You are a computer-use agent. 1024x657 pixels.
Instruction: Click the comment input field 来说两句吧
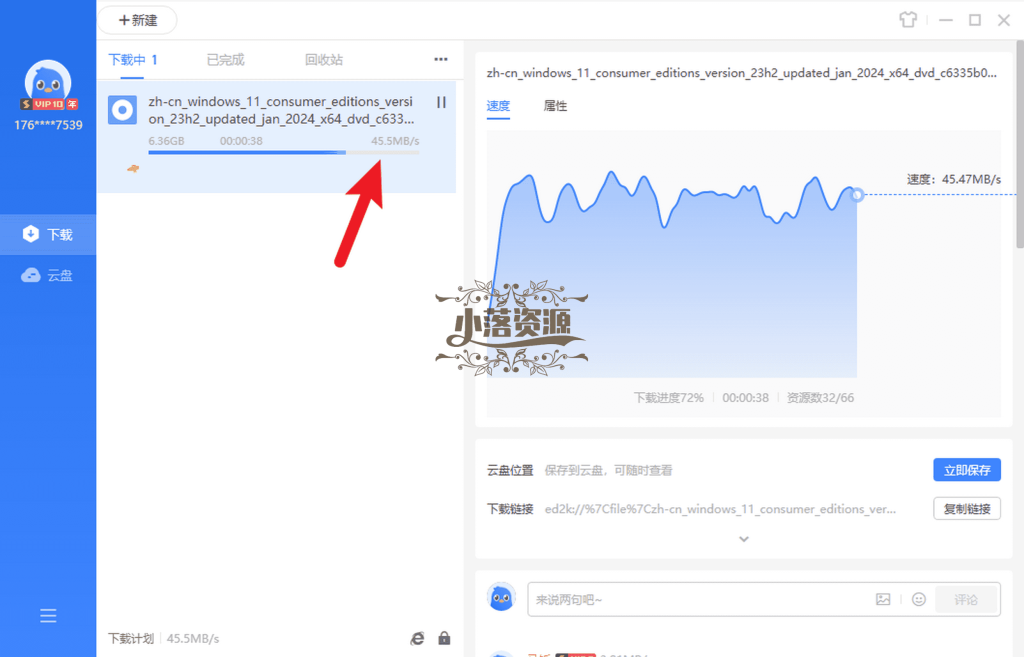(x=699, y=600)
